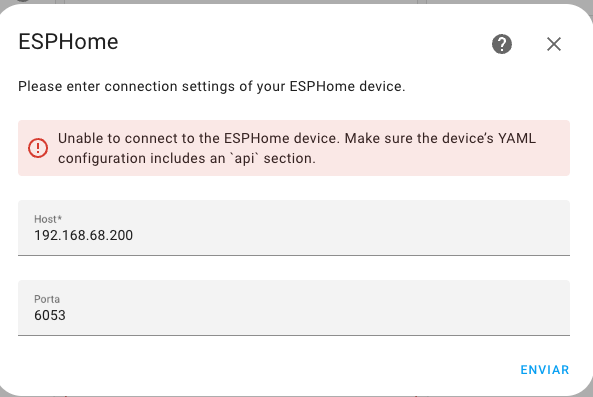Close the ESPHome dialog with the X
593x397 pixels.
click(x=554, y=44)
